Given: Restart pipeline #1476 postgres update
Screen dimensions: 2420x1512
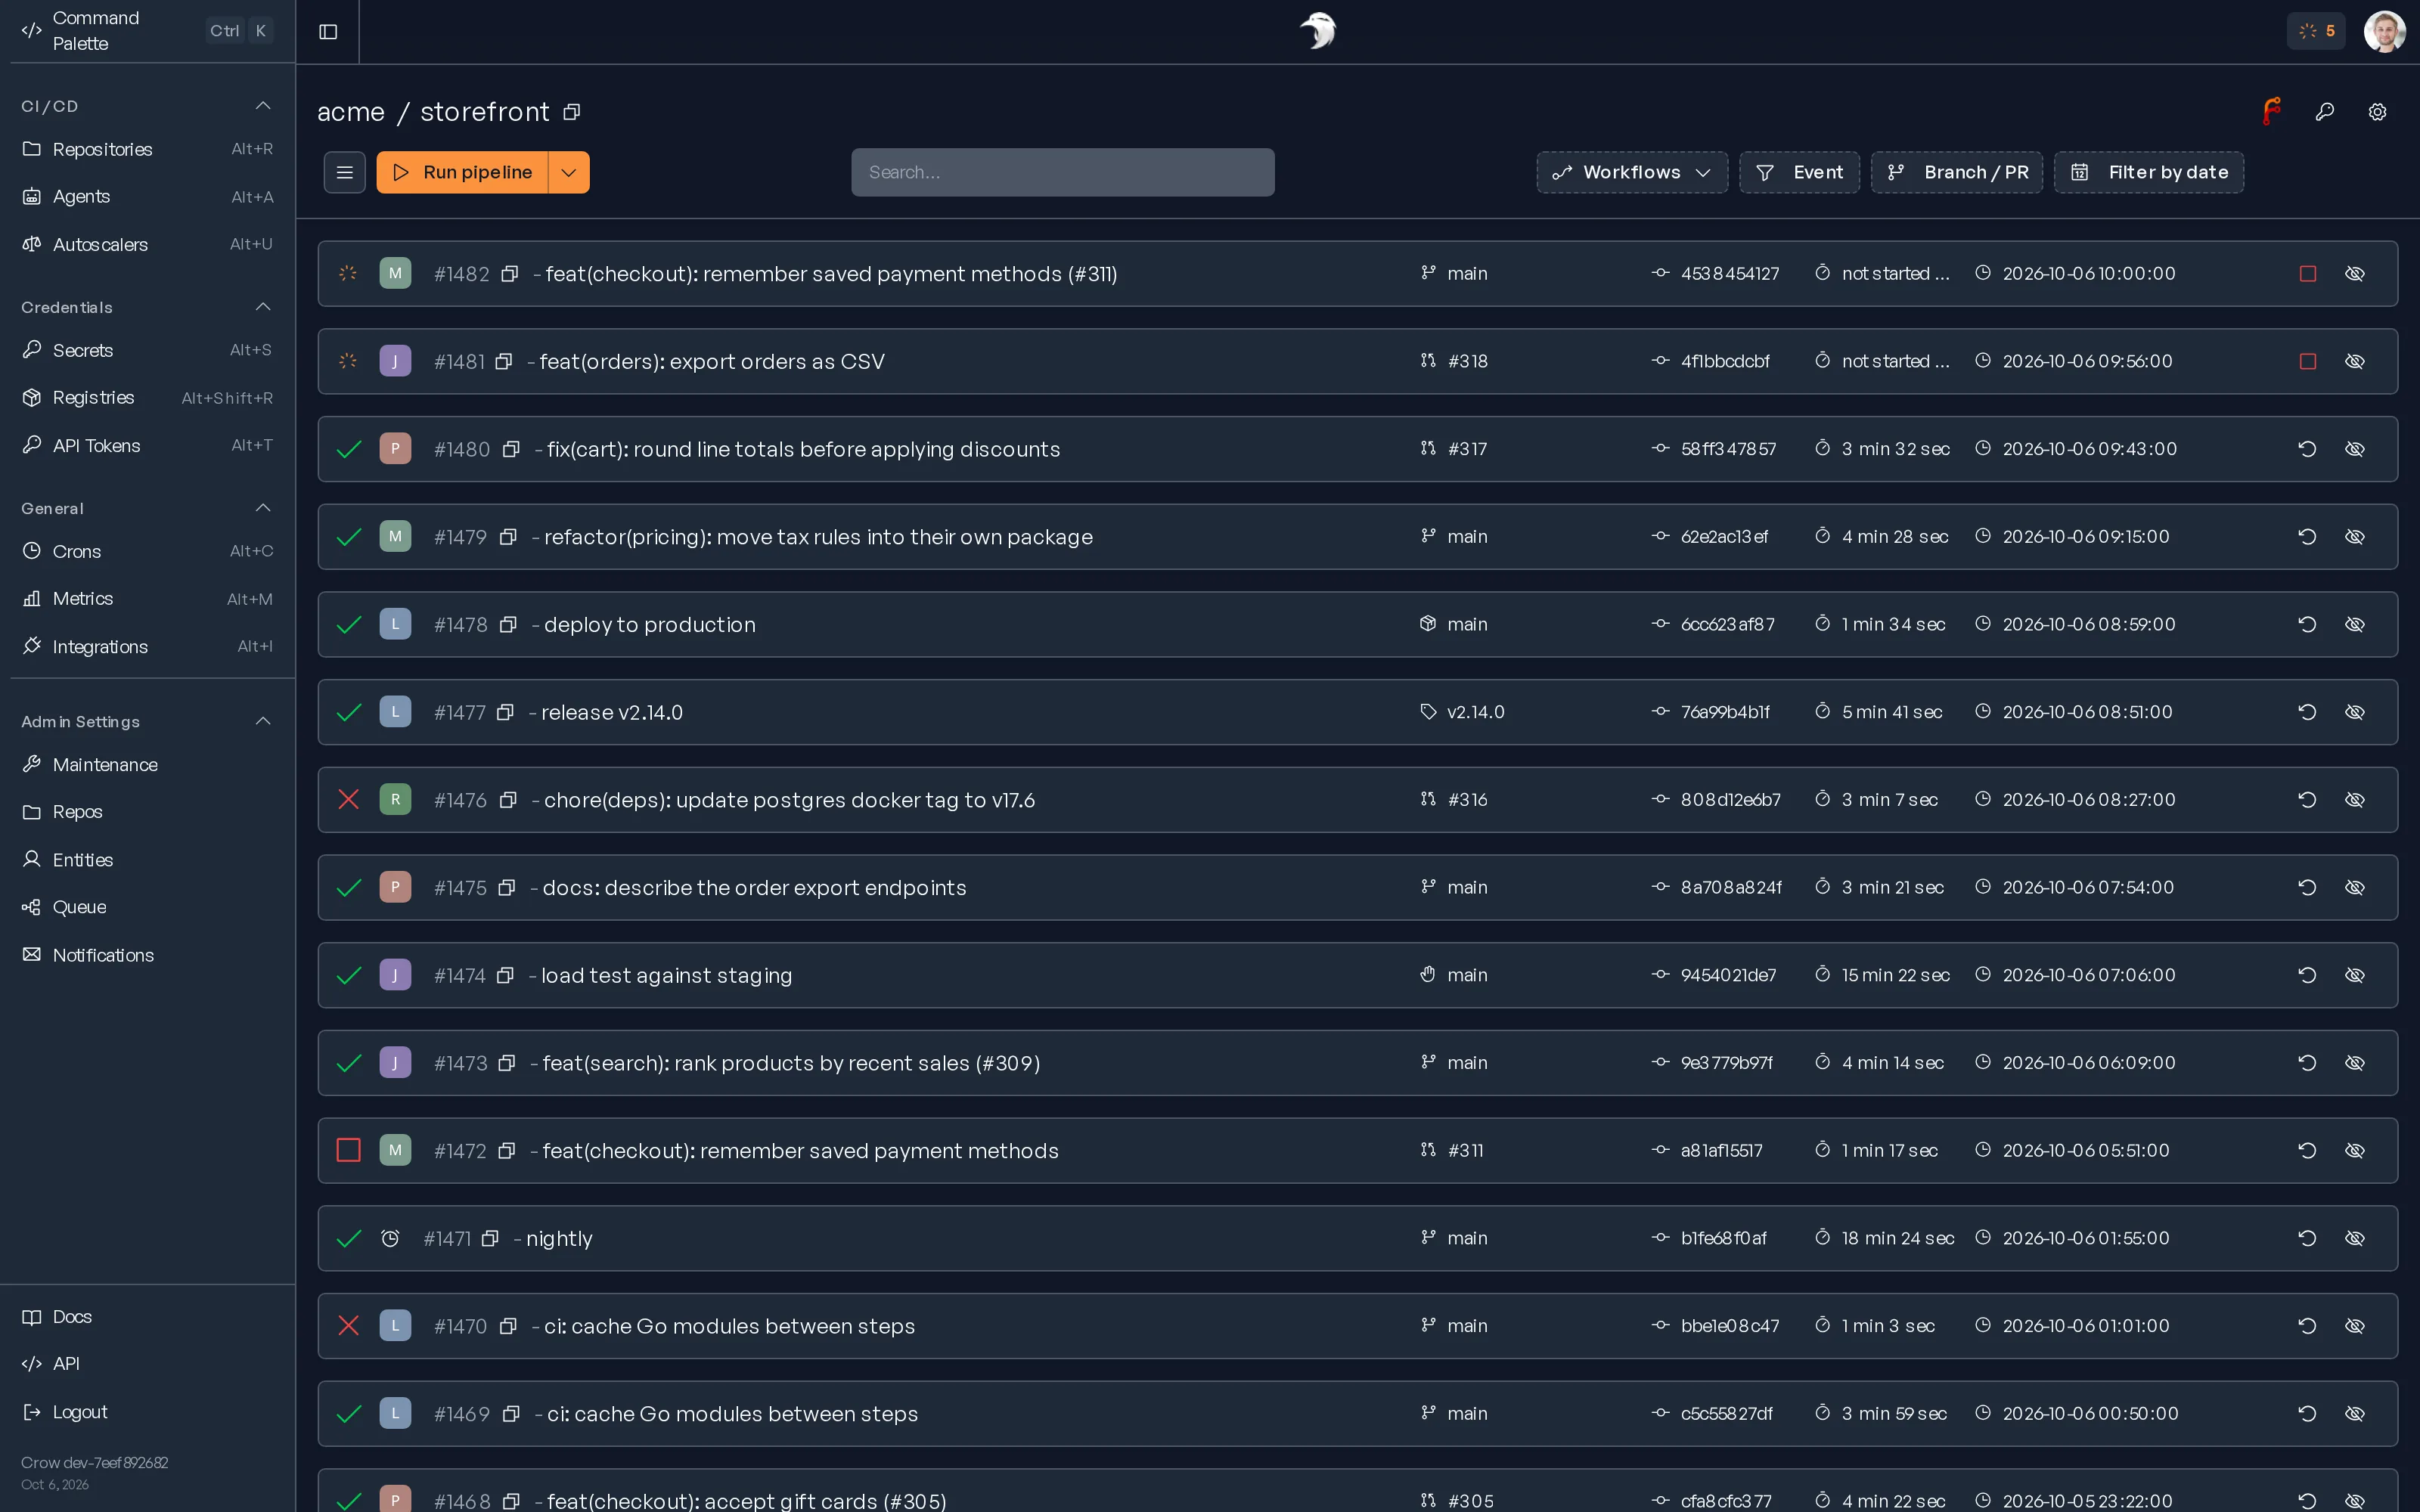Looking at the screenshot, I should coord(2308,800).
